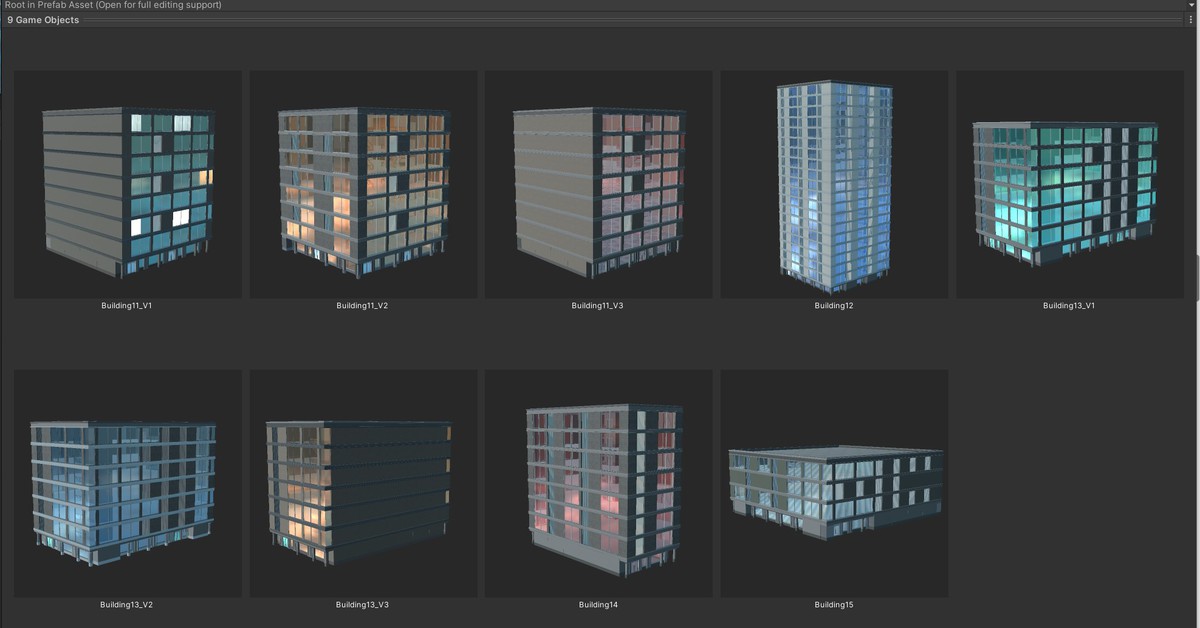Viewport: 1200px width, 628px height.
Task: Select the Building11_V1 prefab thumbnail
Action: tap(126, 184)
